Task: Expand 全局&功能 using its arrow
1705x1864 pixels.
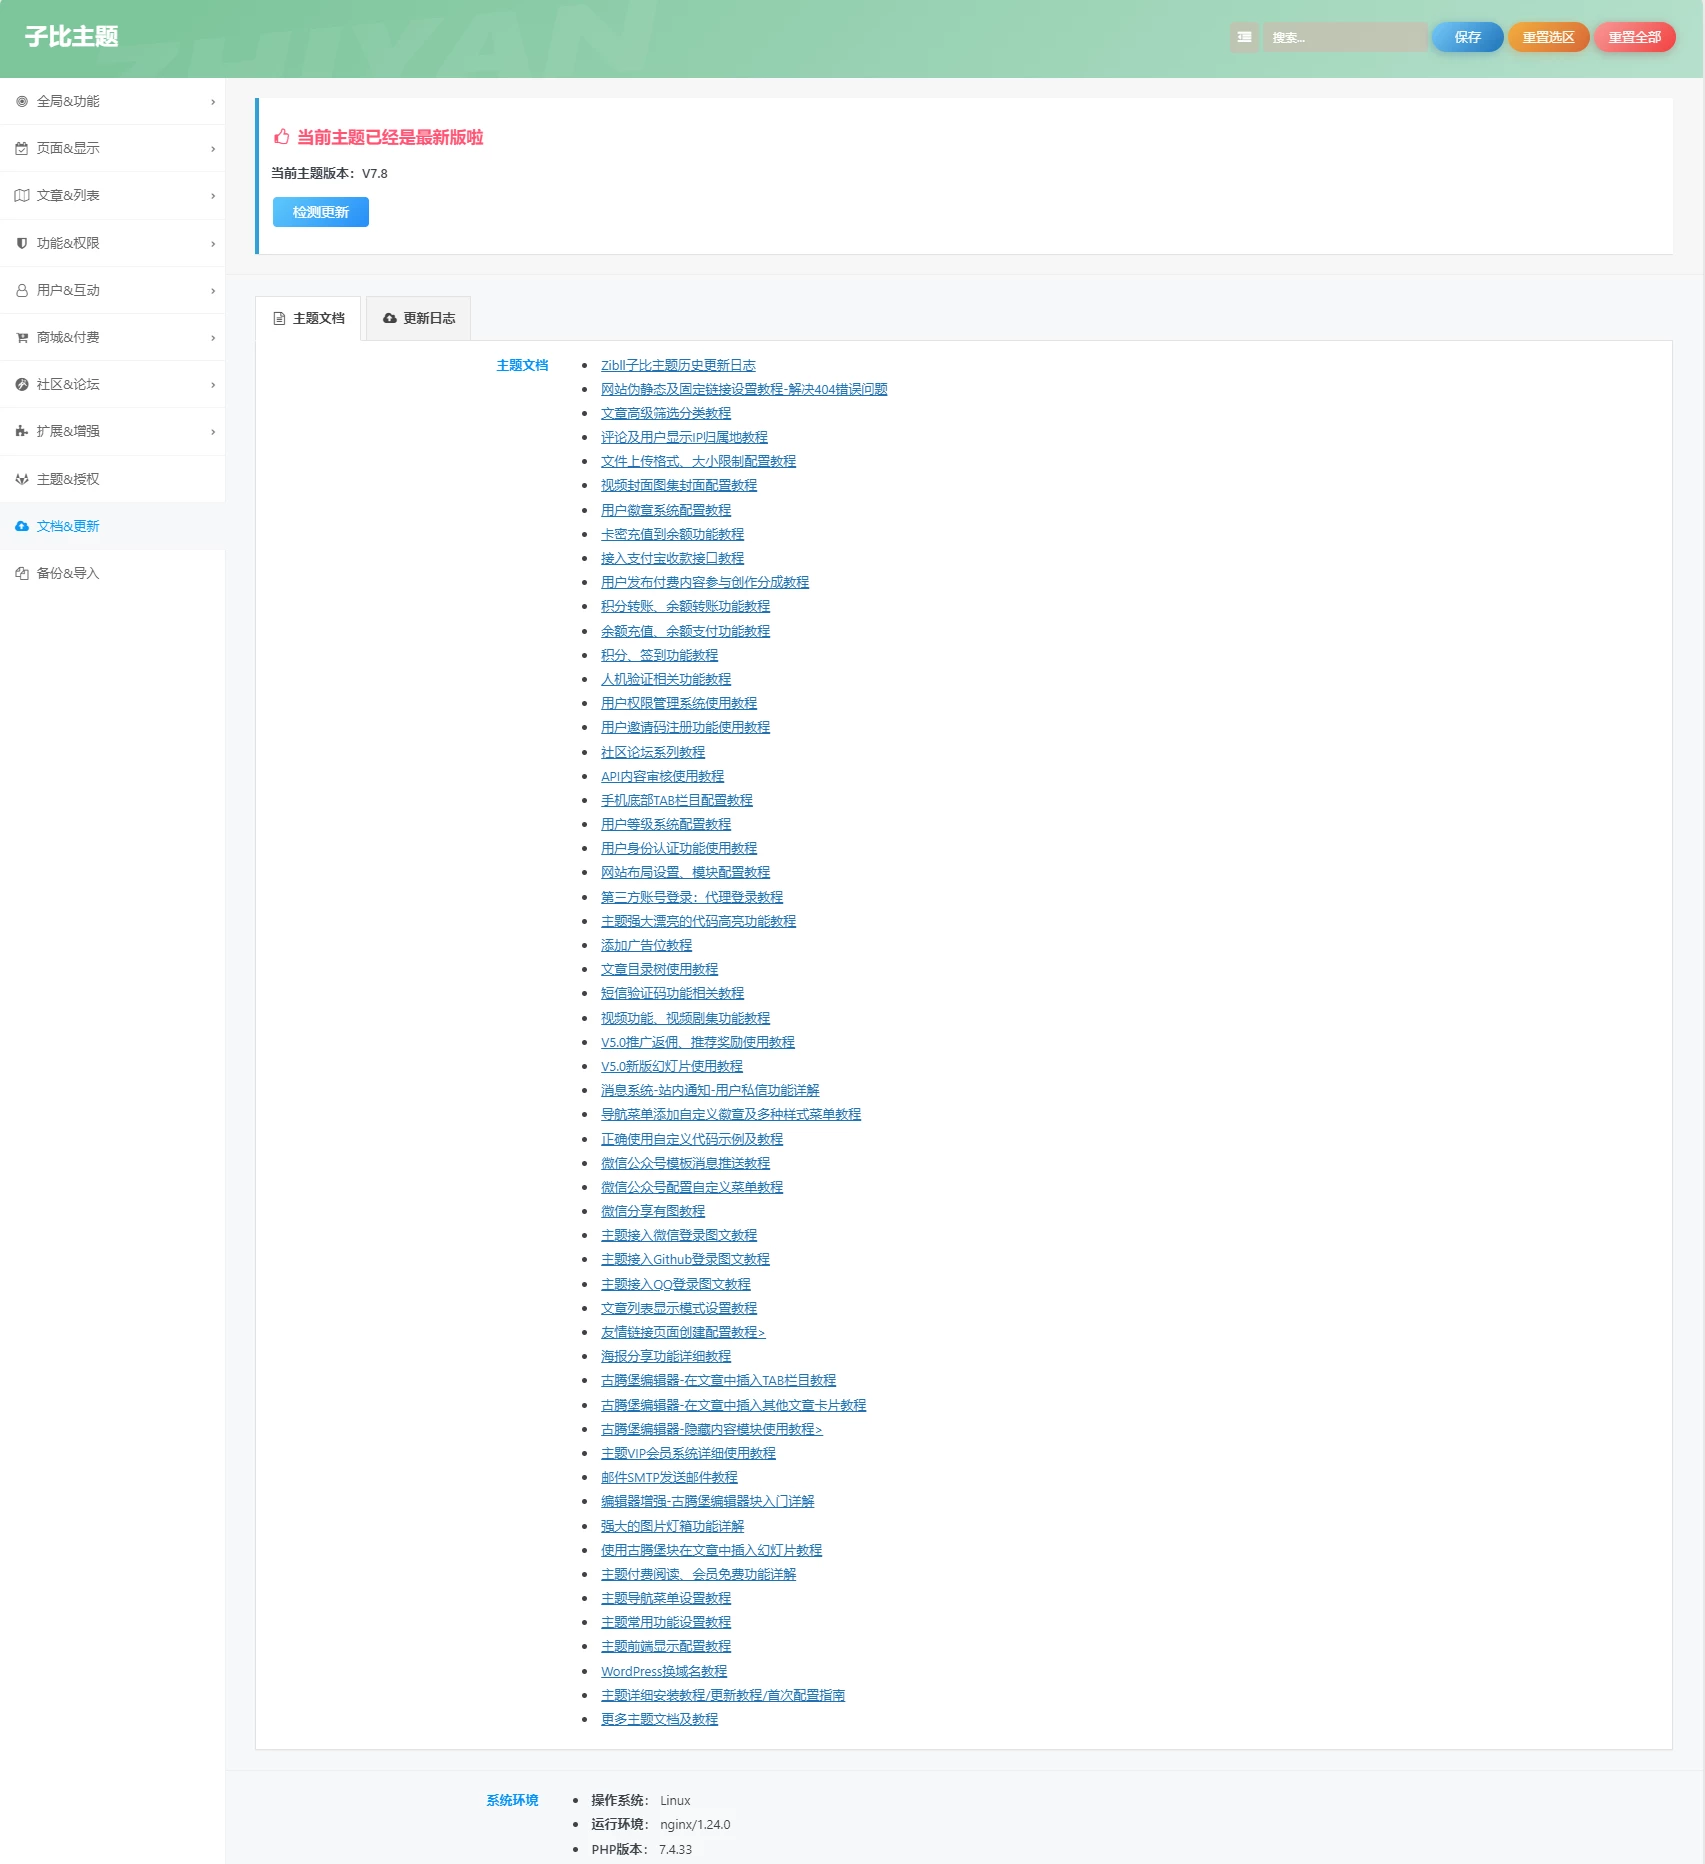Action: (x=213, y=102)
